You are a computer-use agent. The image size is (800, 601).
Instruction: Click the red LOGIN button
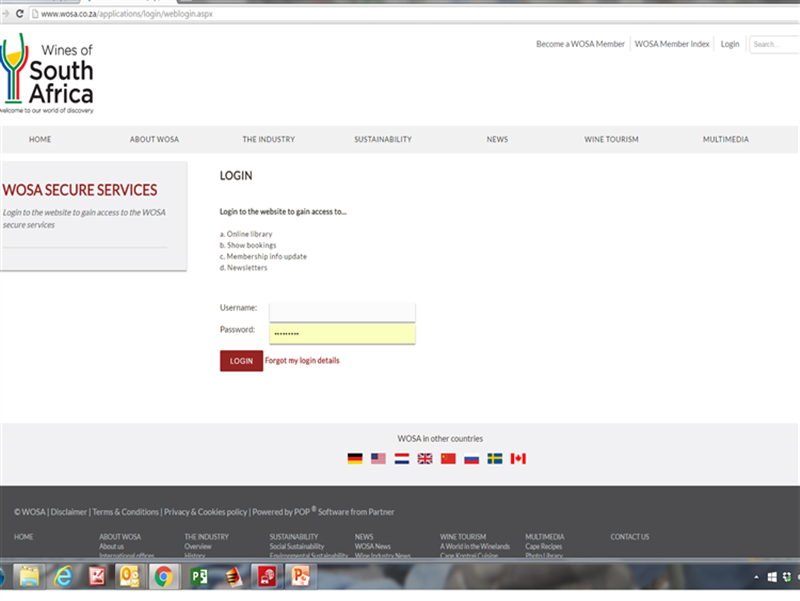click(x=241, y=361)
